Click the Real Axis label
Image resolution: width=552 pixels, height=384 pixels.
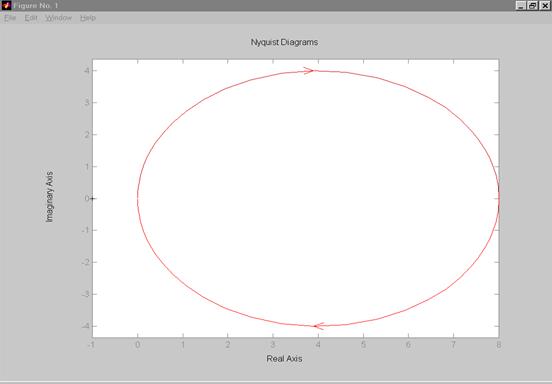[284, 359]
